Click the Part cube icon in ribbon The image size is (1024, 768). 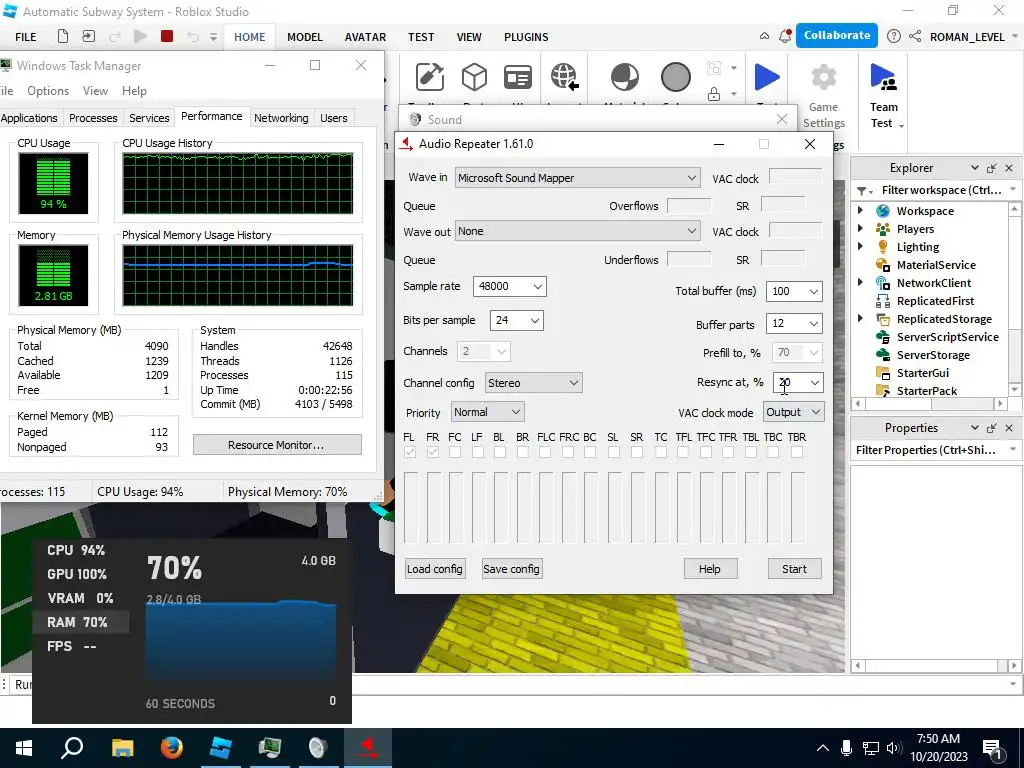click(474, 77)
